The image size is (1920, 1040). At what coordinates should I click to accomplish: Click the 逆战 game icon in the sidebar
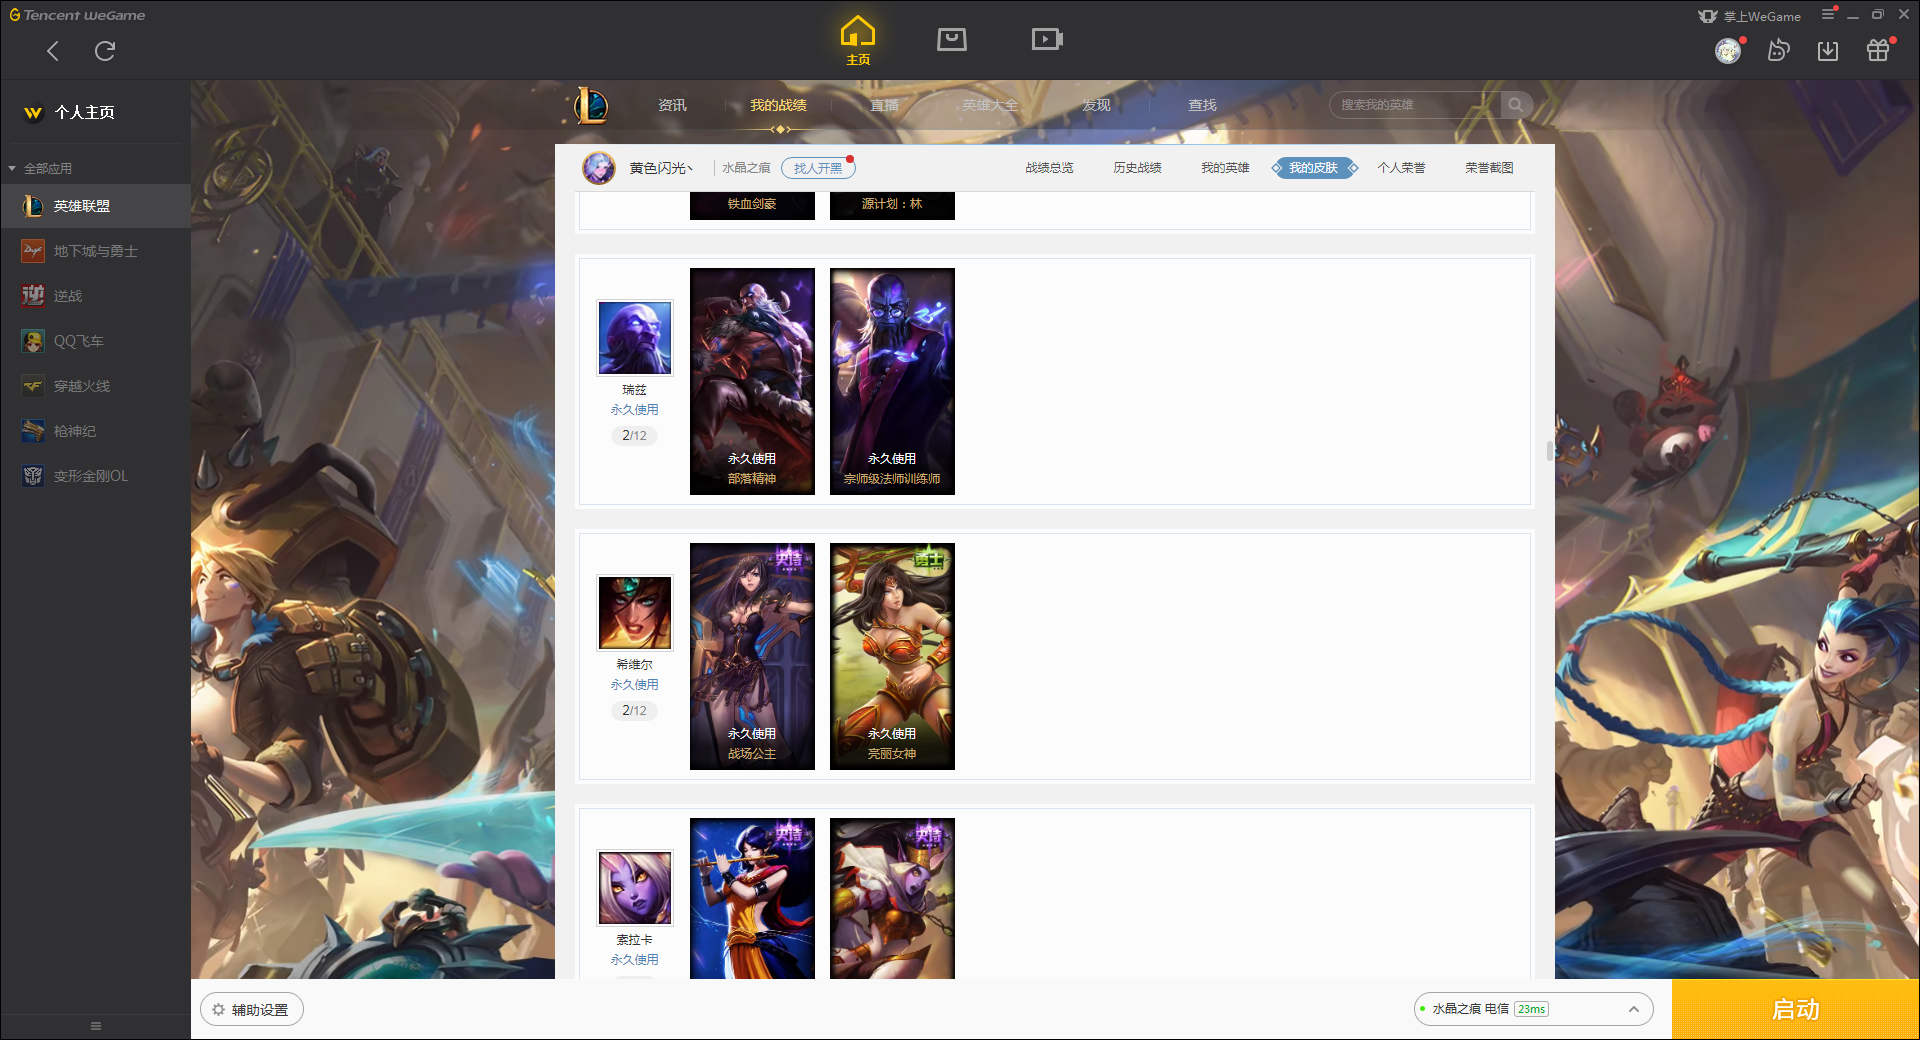pos(33,296)
